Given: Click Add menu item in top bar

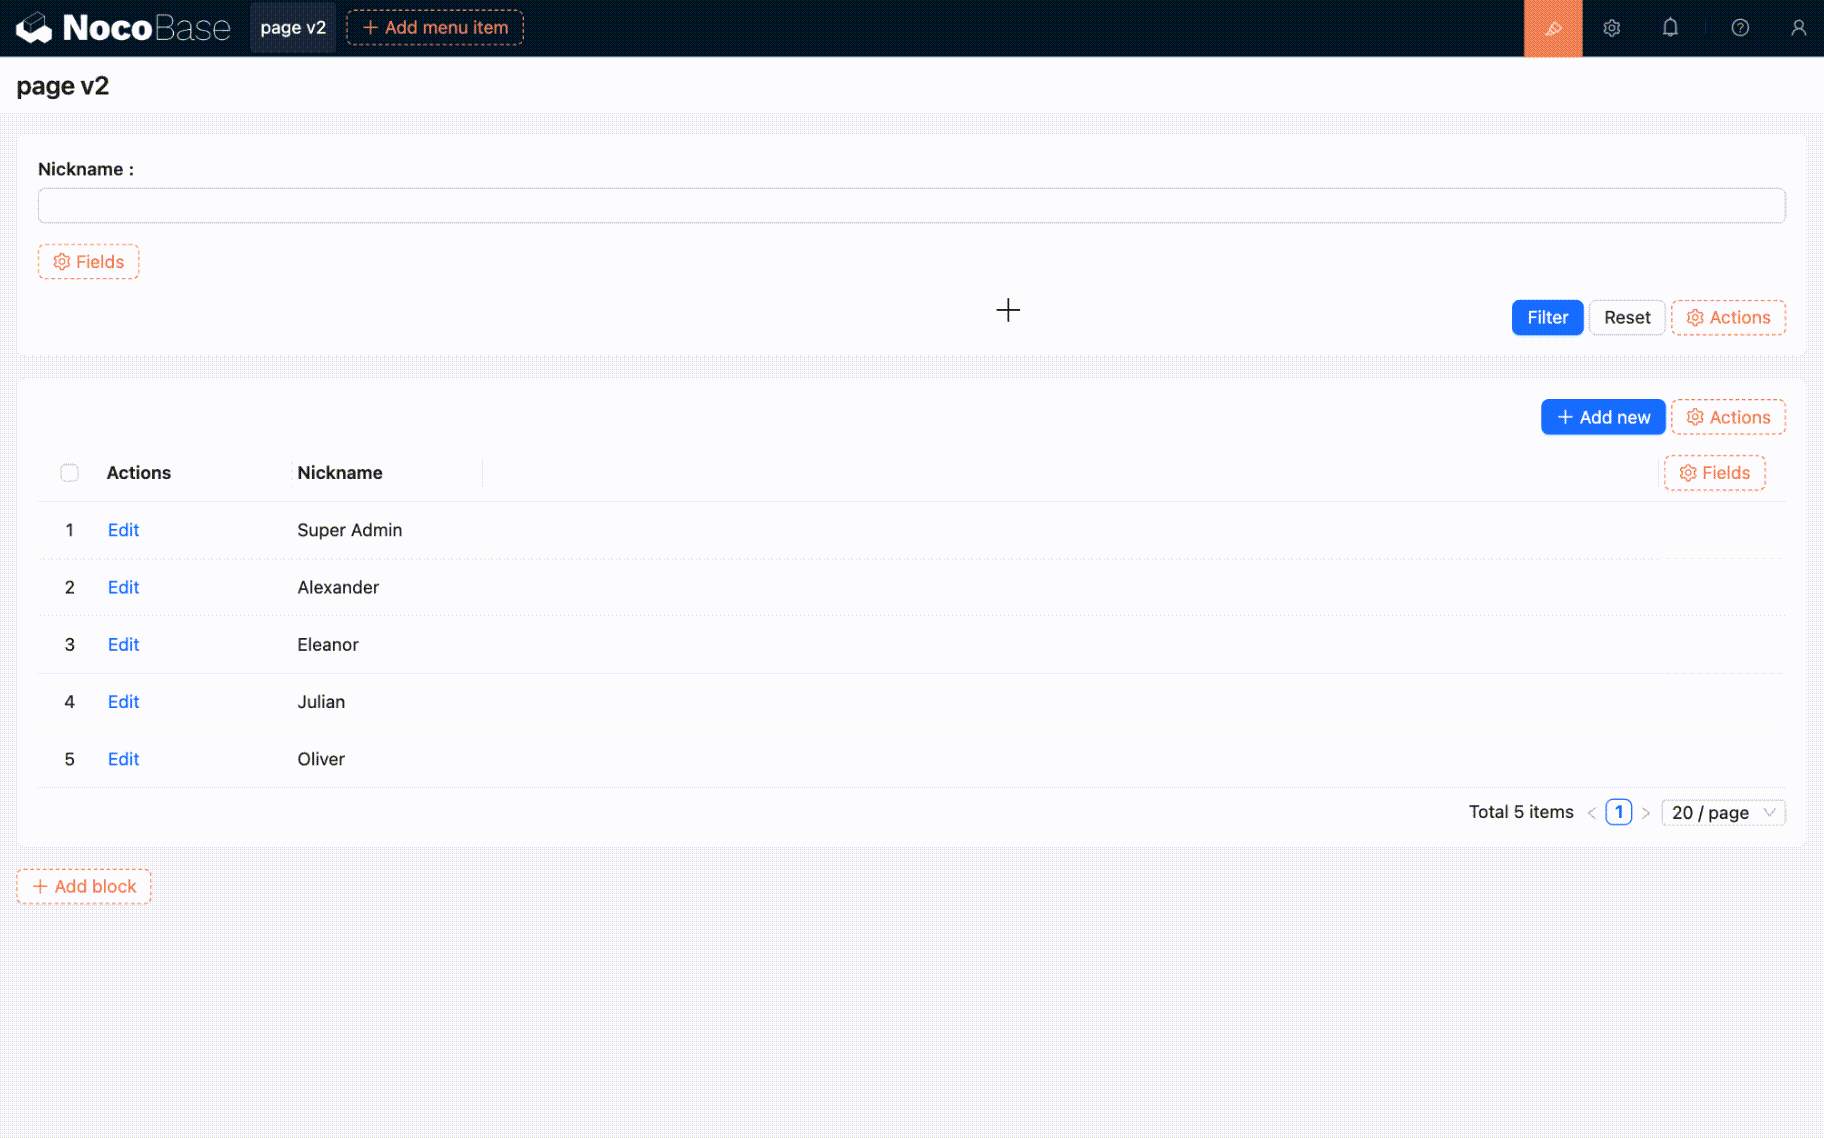Looking at the screenshot, I should (x=434, y=28).
